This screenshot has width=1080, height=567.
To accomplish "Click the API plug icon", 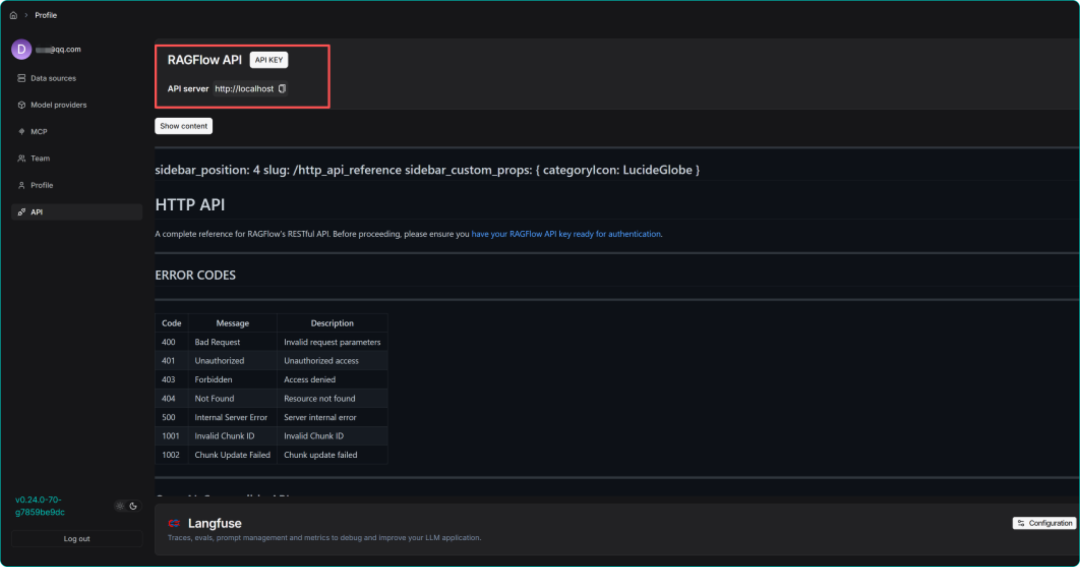I will (21, 212).
